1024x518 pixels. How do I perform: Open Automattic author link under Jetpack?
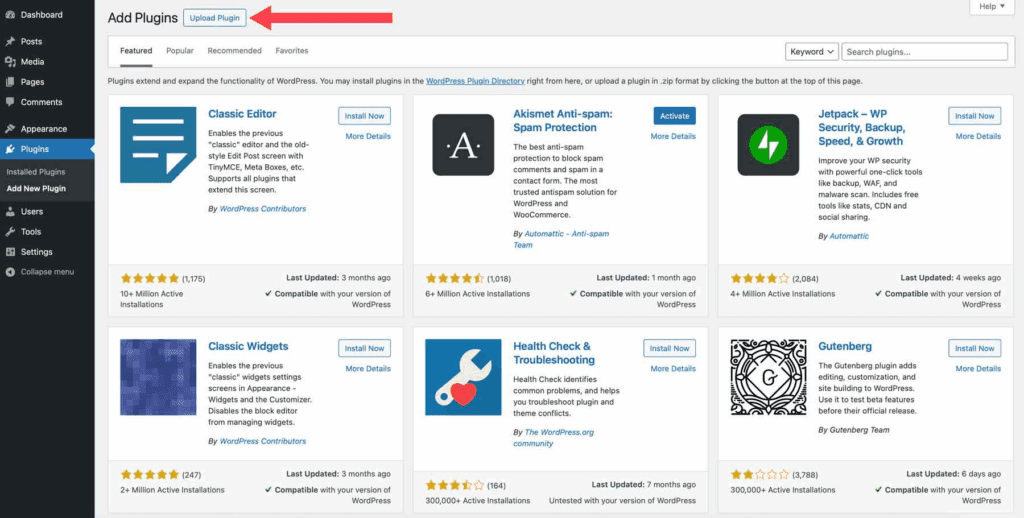point(849,236)
